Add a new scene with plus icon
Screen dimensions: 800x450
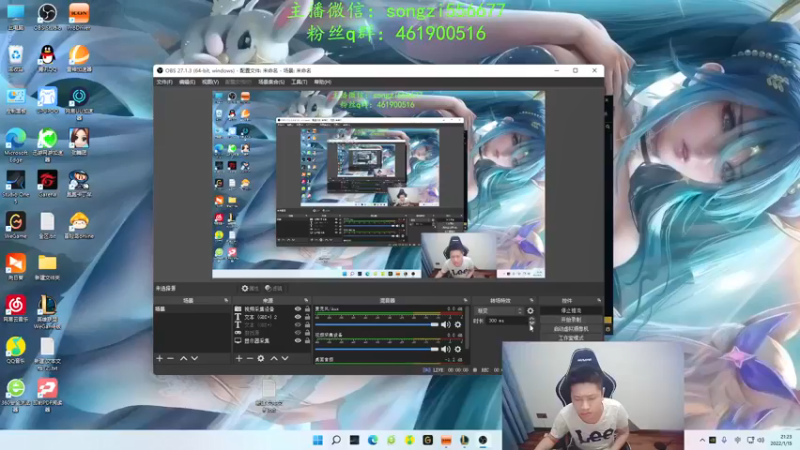(x=160, y=359)
